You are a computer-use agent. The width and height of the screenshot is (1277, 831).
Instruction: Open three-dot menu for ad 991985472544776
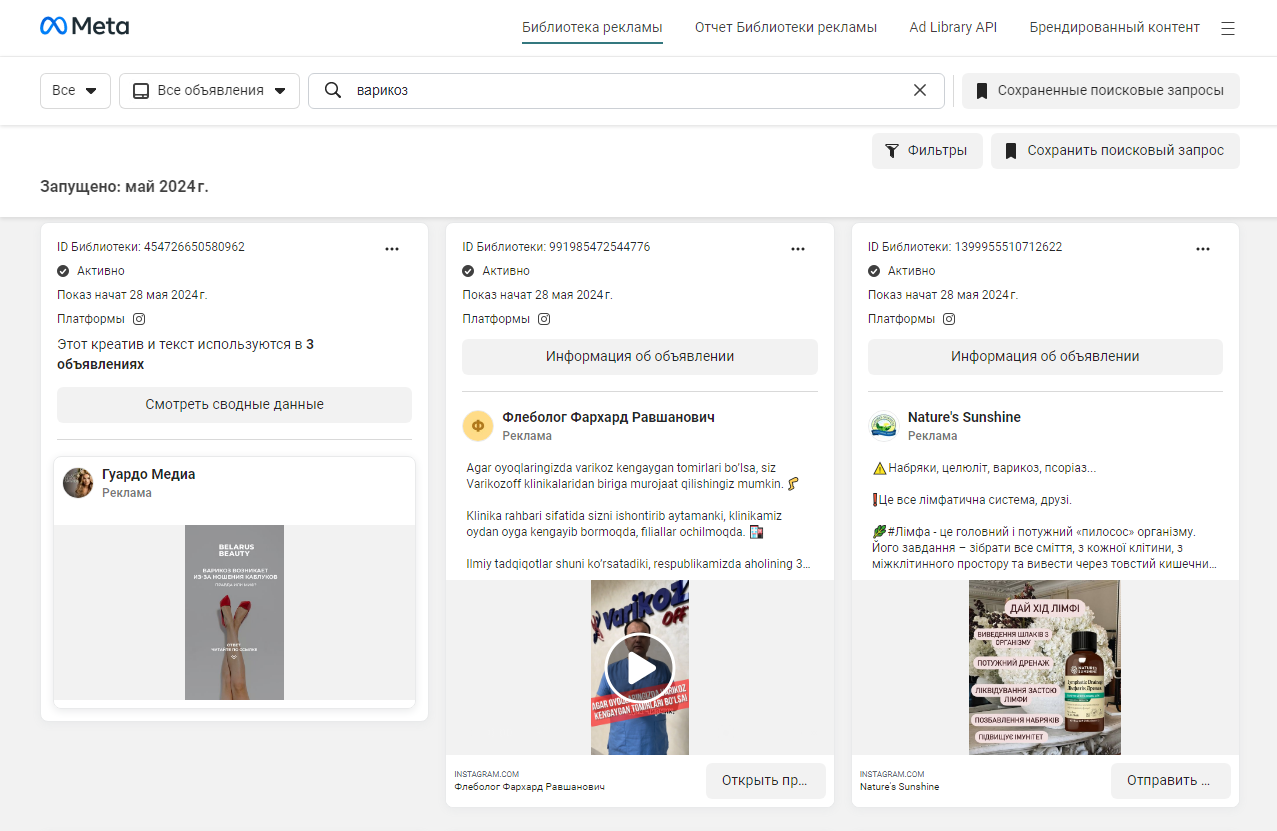[x=798, y=248]
